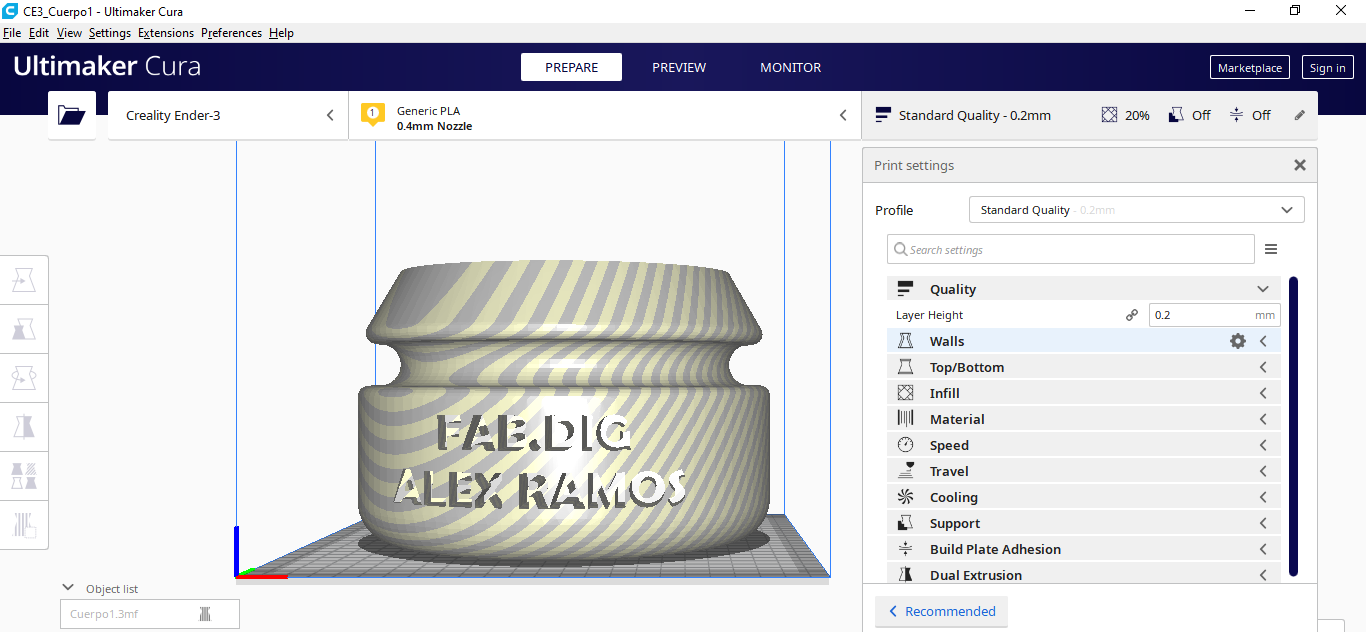Click the Build Plate Adhesion category icon
Screen dimensions: 1366x632
pos(905,549)
